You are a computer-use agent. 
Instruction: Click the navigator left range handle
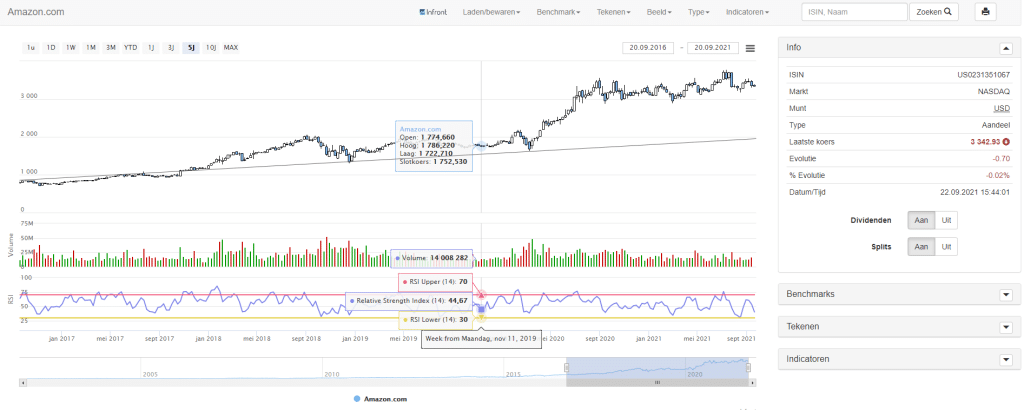567,368
